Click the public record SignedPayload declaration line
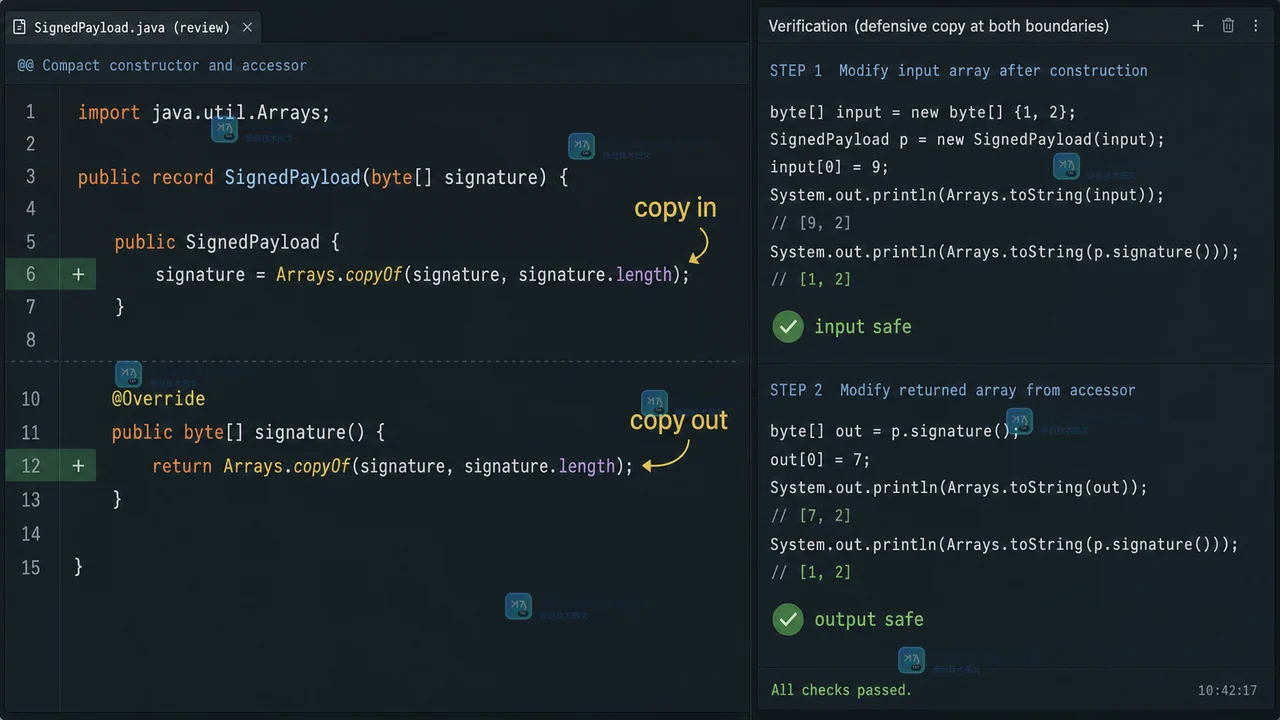 (x=323, y=178)
